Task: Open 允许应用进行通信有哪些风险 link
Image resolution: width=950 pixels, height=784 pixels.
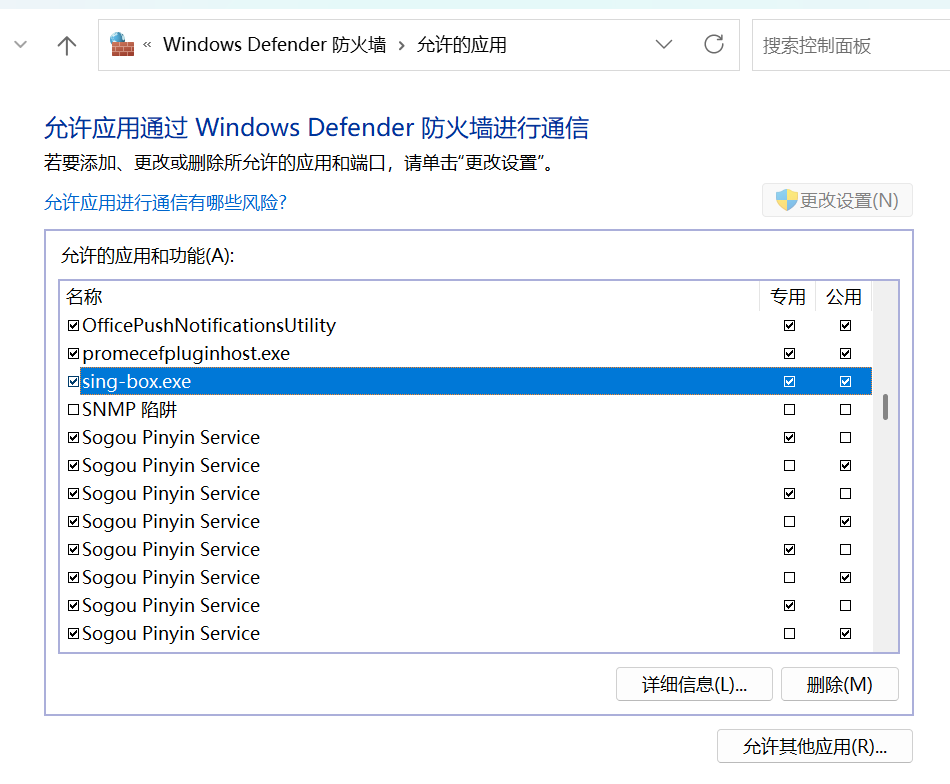Action: (165, 202)
